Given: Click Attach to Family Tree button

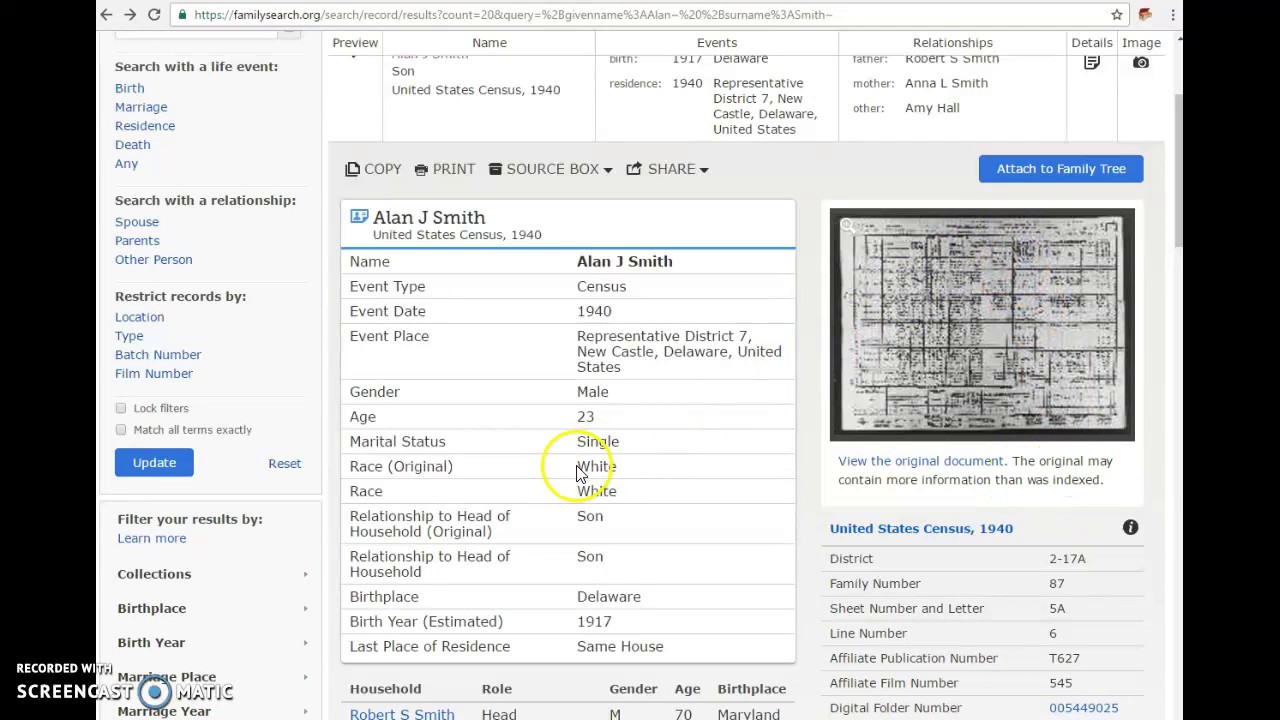Looking at the screenshot, I should coord(1061,169).
